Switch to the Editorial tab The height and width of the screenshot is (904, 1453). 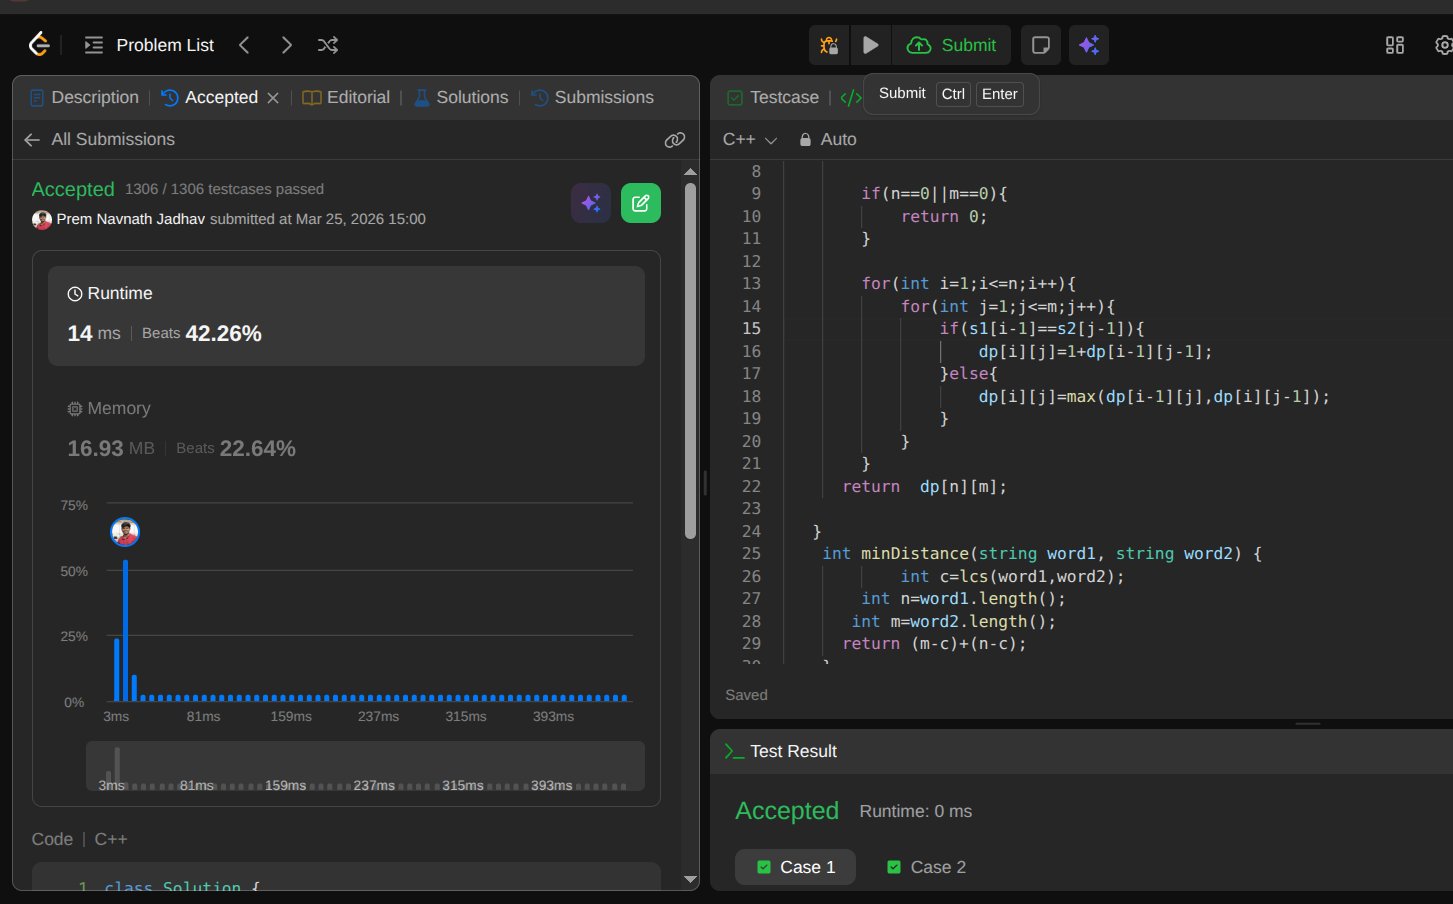coord(346,97)
